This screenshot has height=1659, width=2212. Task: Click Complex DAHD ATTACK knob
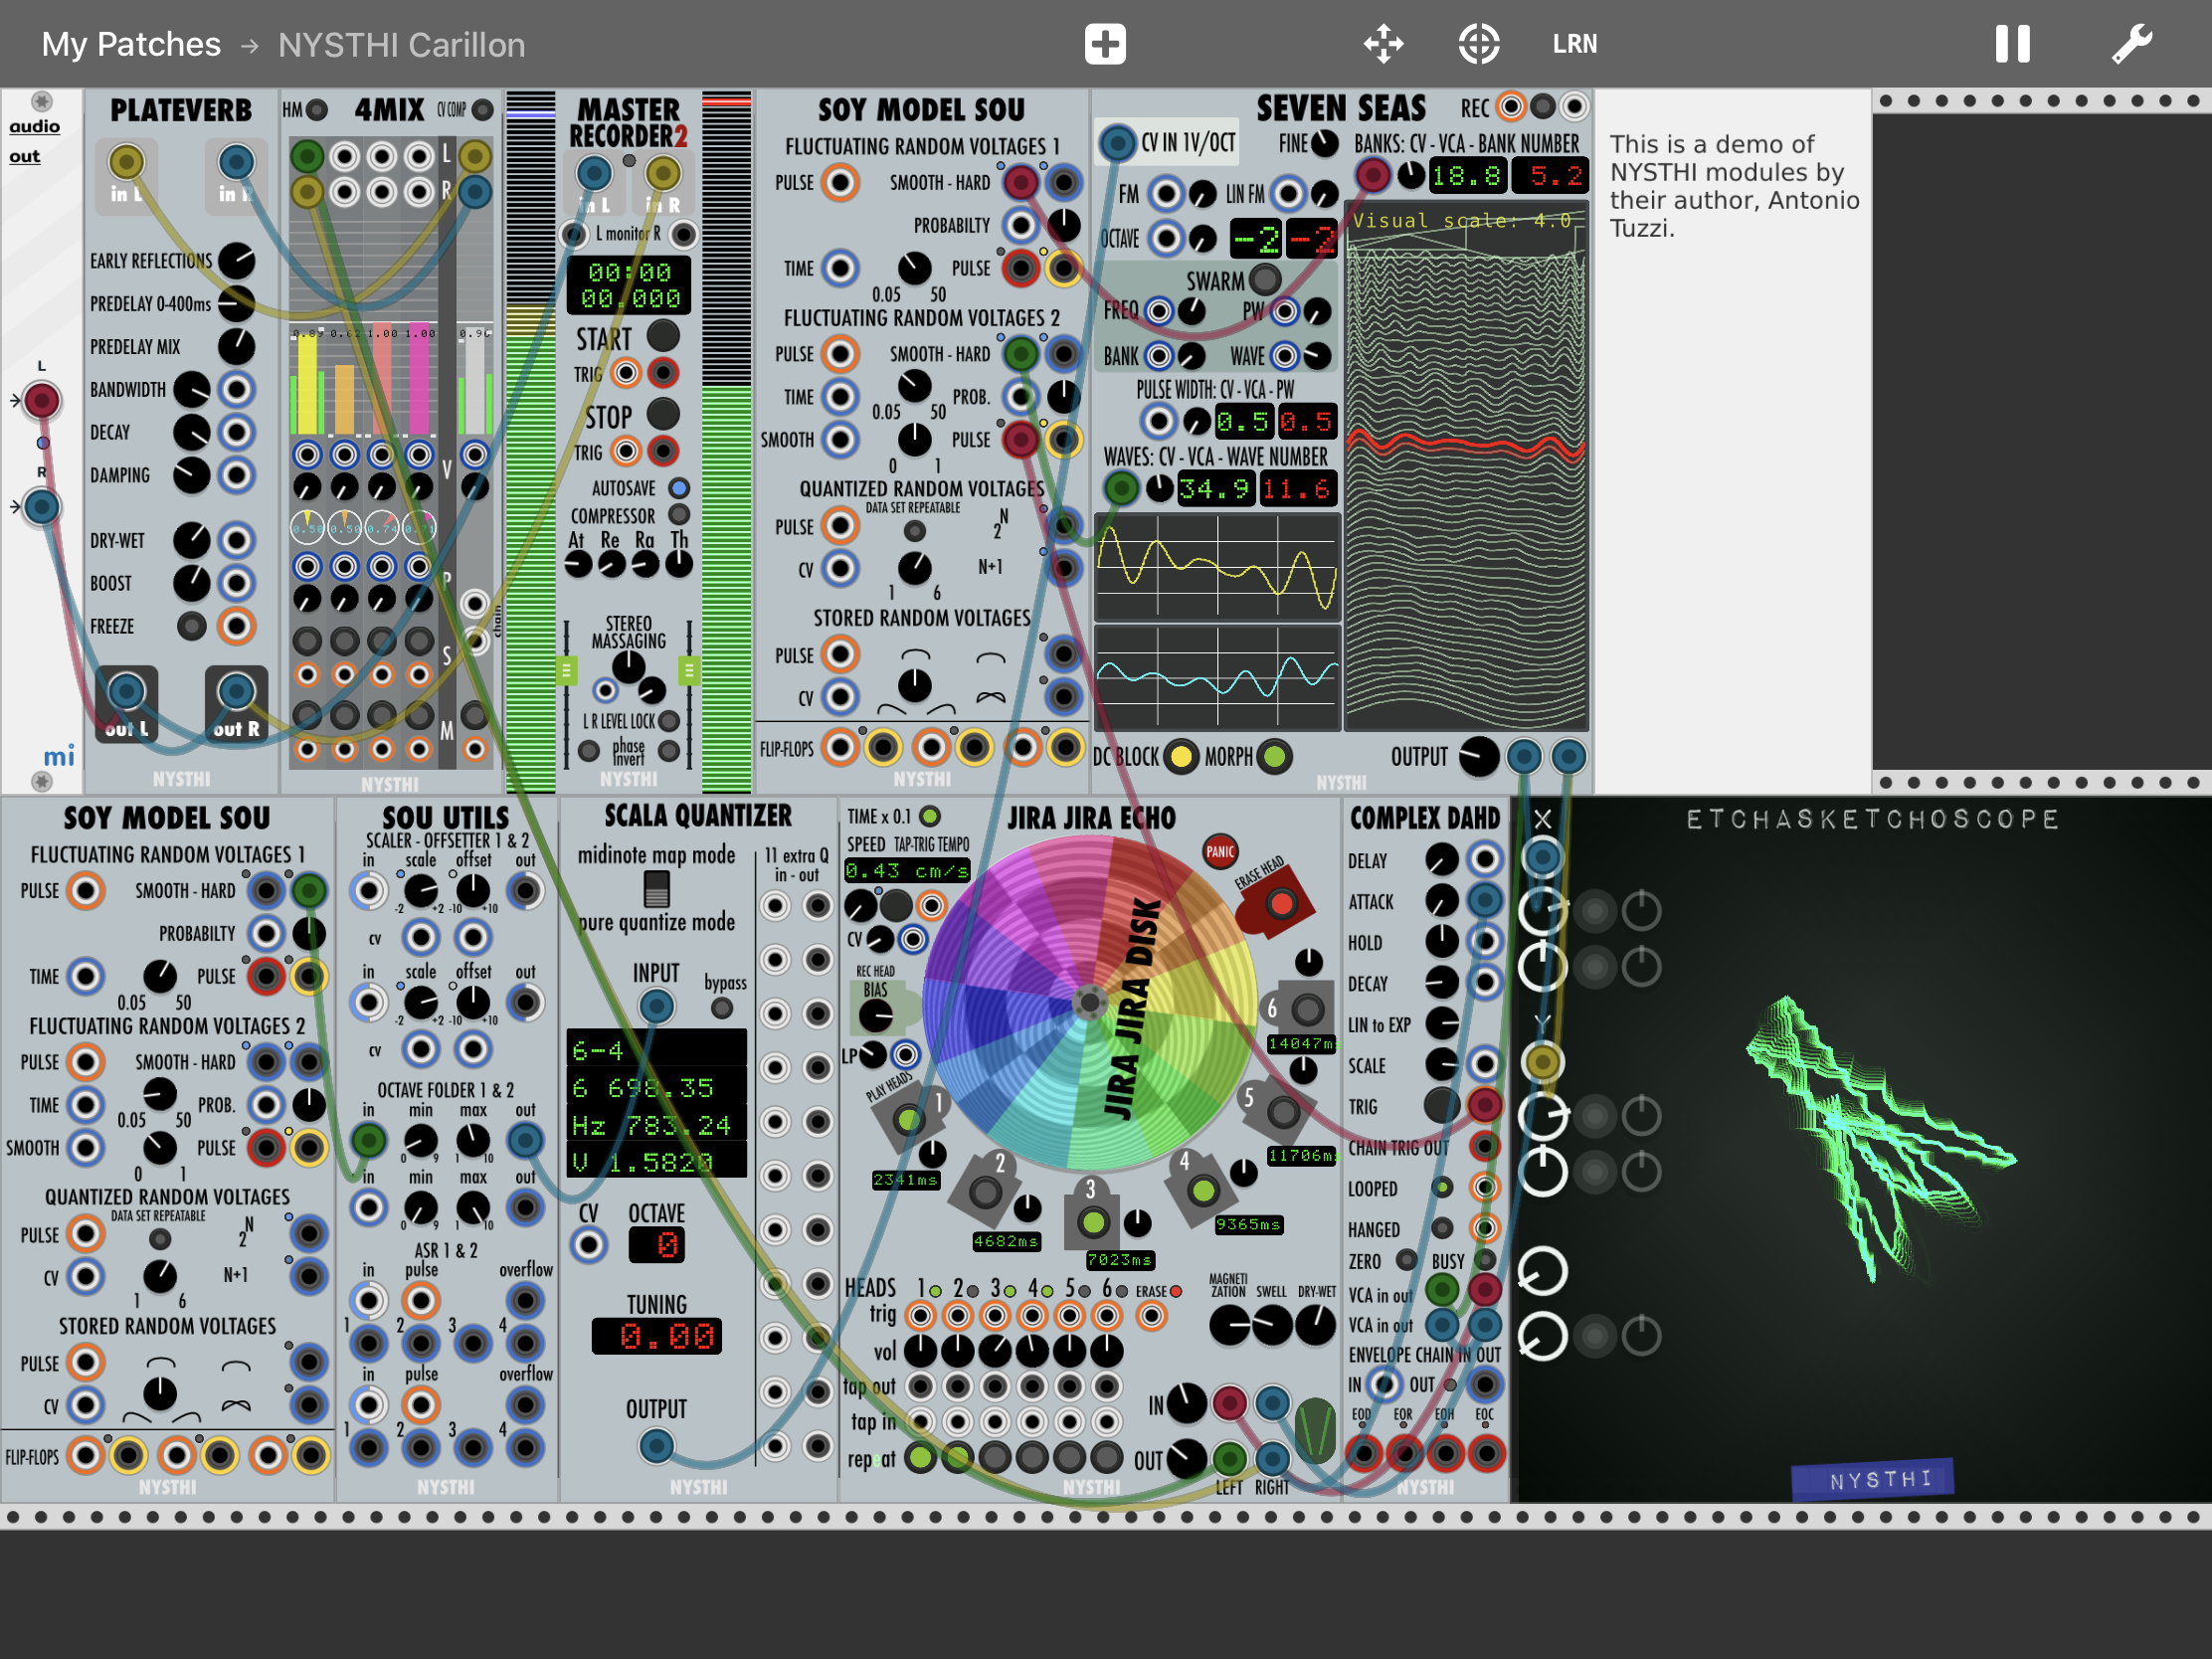(1441, 900)
